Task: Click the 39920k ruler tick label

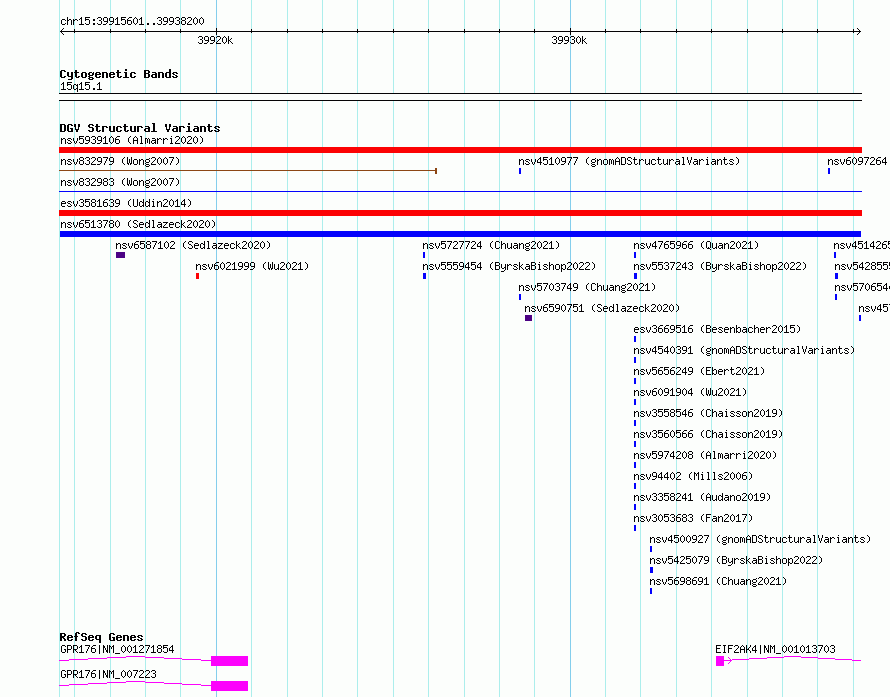Action: pyautogui.click(x=215, y=40)
